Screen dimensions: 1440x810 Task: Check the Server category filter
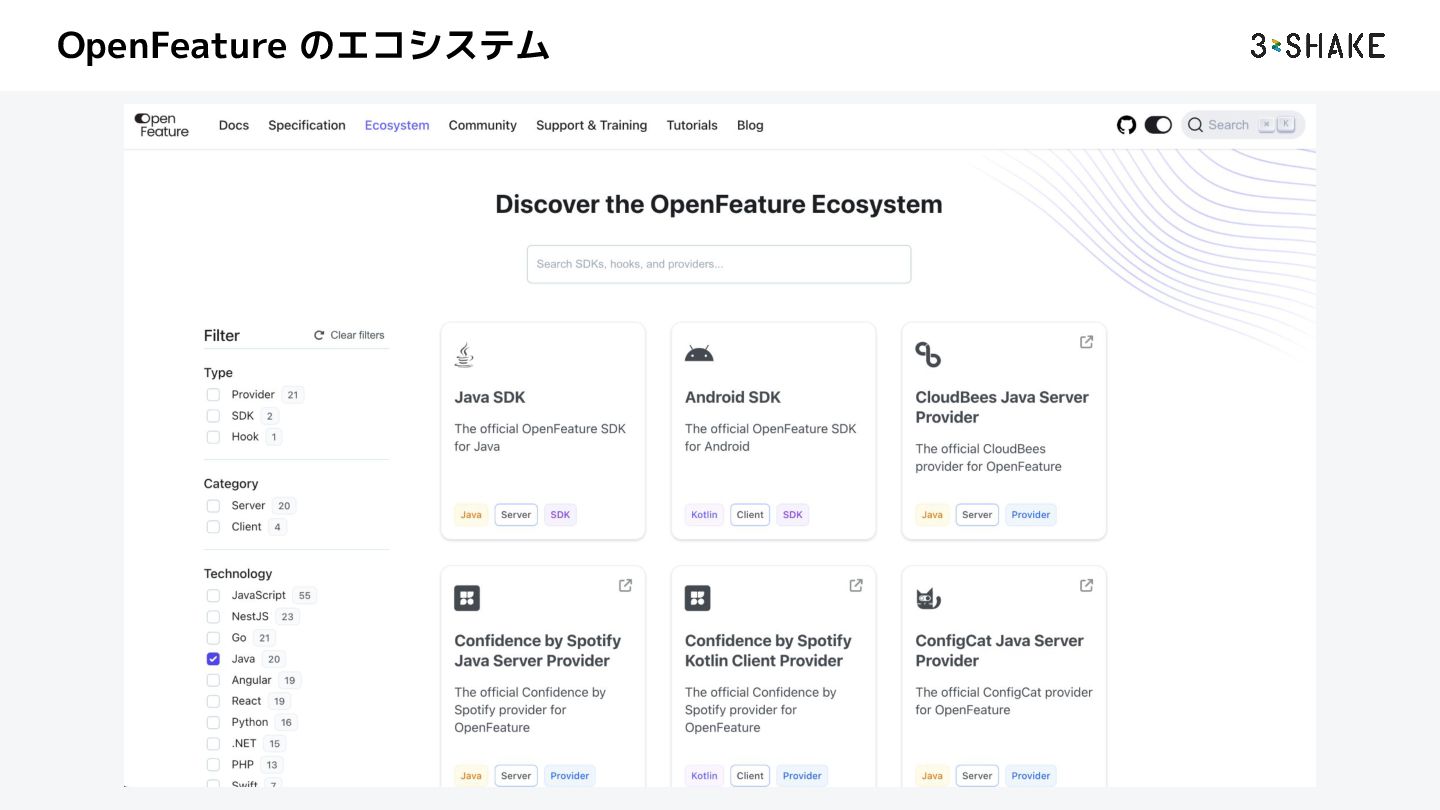tap(213, 506)
